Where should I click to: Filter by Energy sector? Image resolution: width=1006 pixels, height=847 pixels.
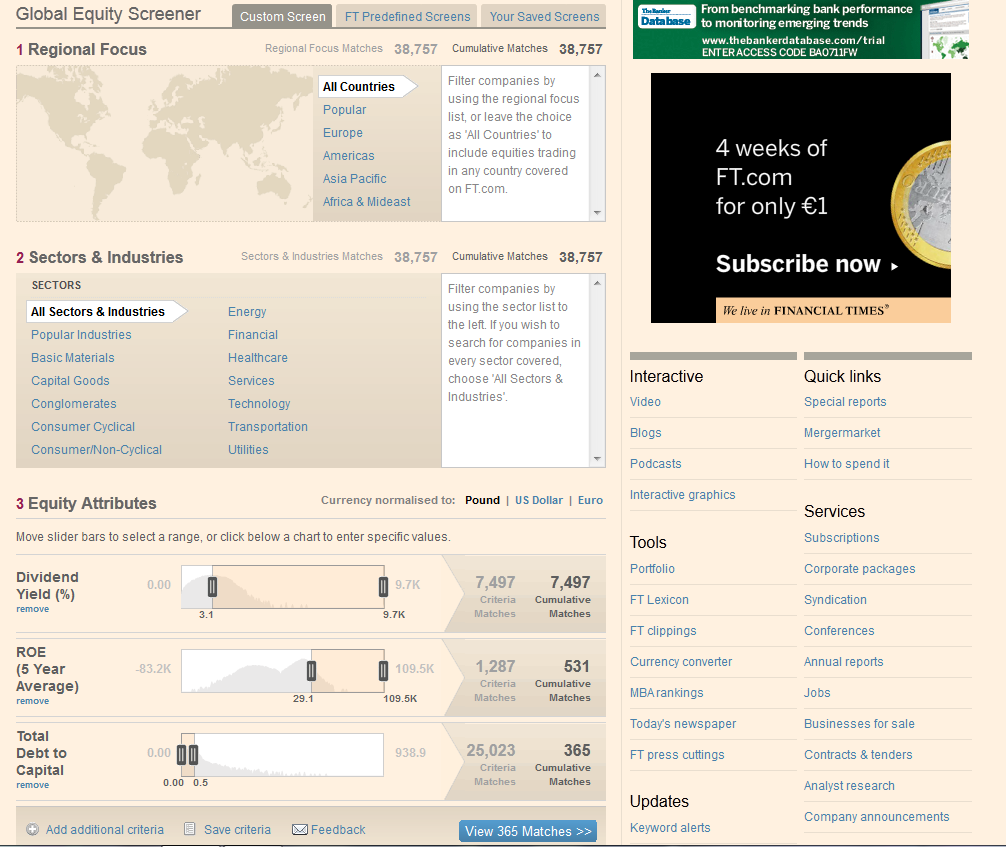(247, 312)
